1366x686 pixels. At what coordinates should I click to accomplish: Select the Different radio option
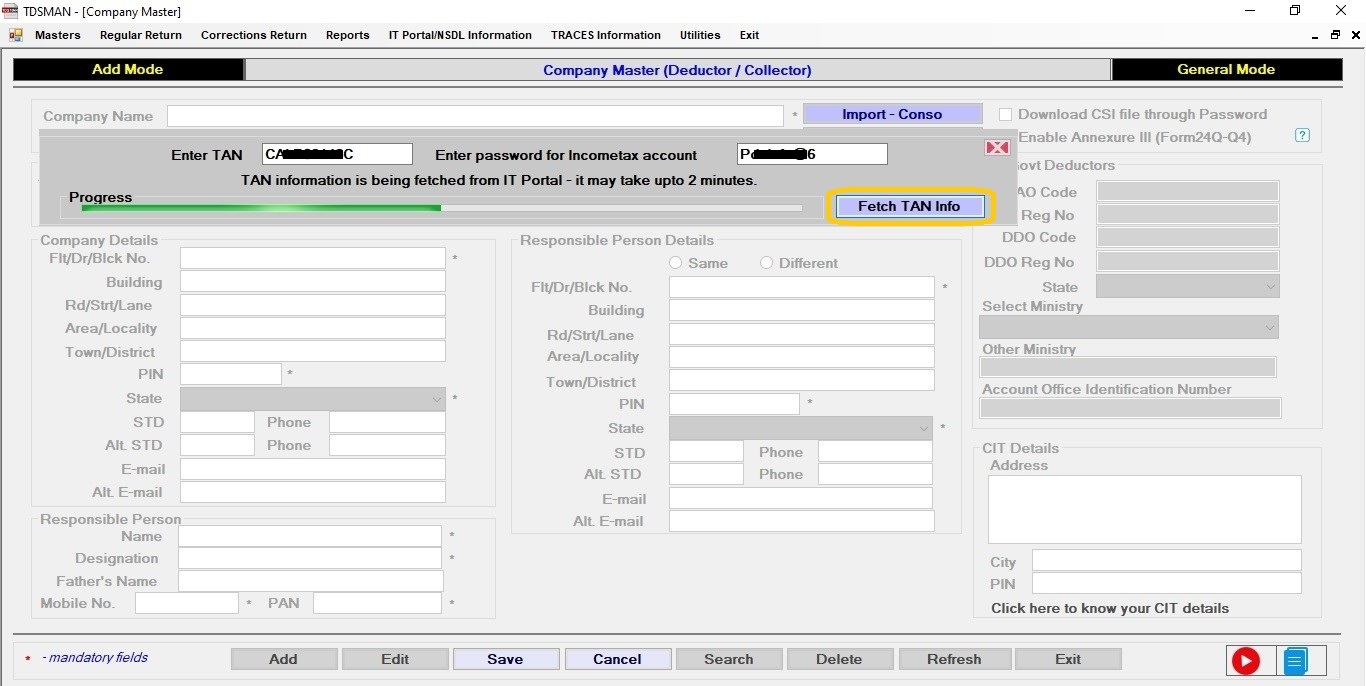click(x=767, y=263)
